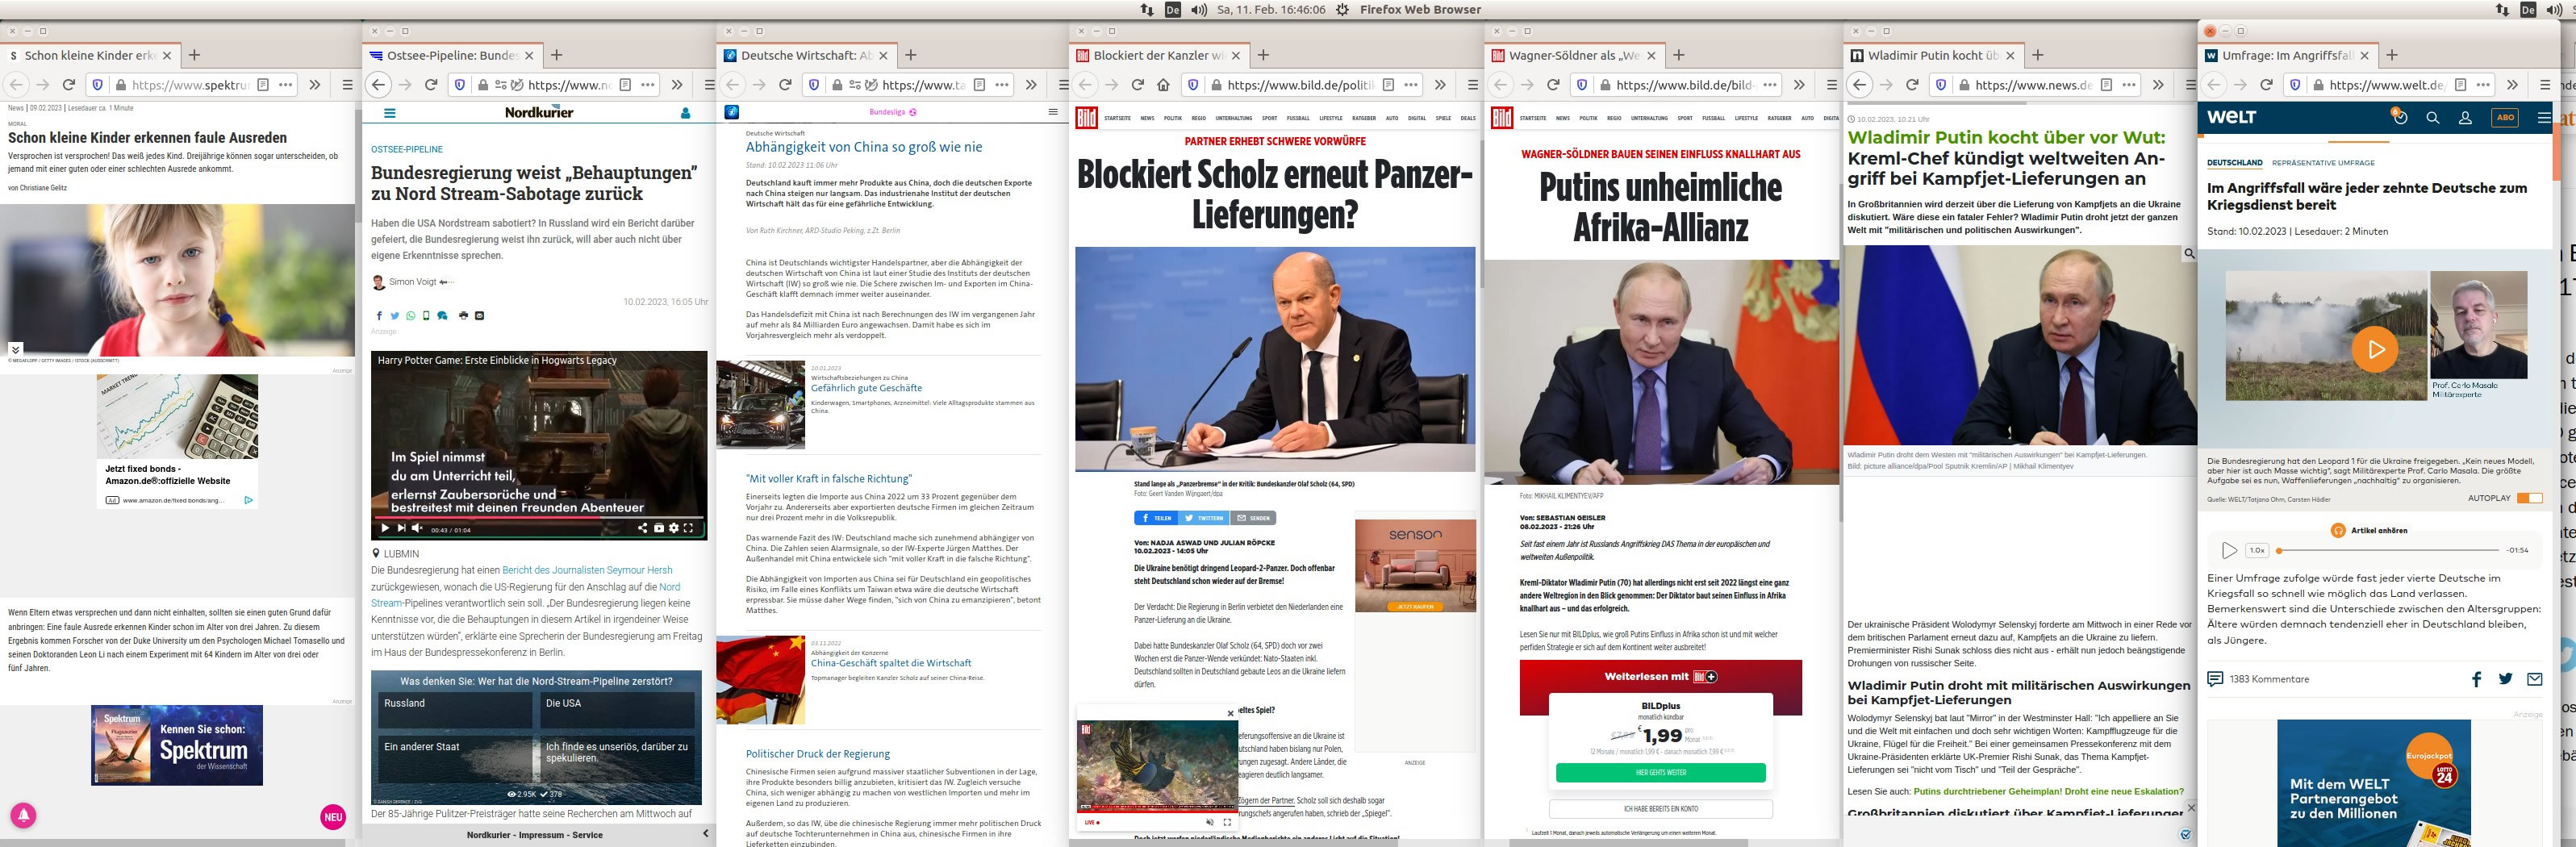
Task: Click the WELT article audio progress slider
Action: pos(2387,550)
